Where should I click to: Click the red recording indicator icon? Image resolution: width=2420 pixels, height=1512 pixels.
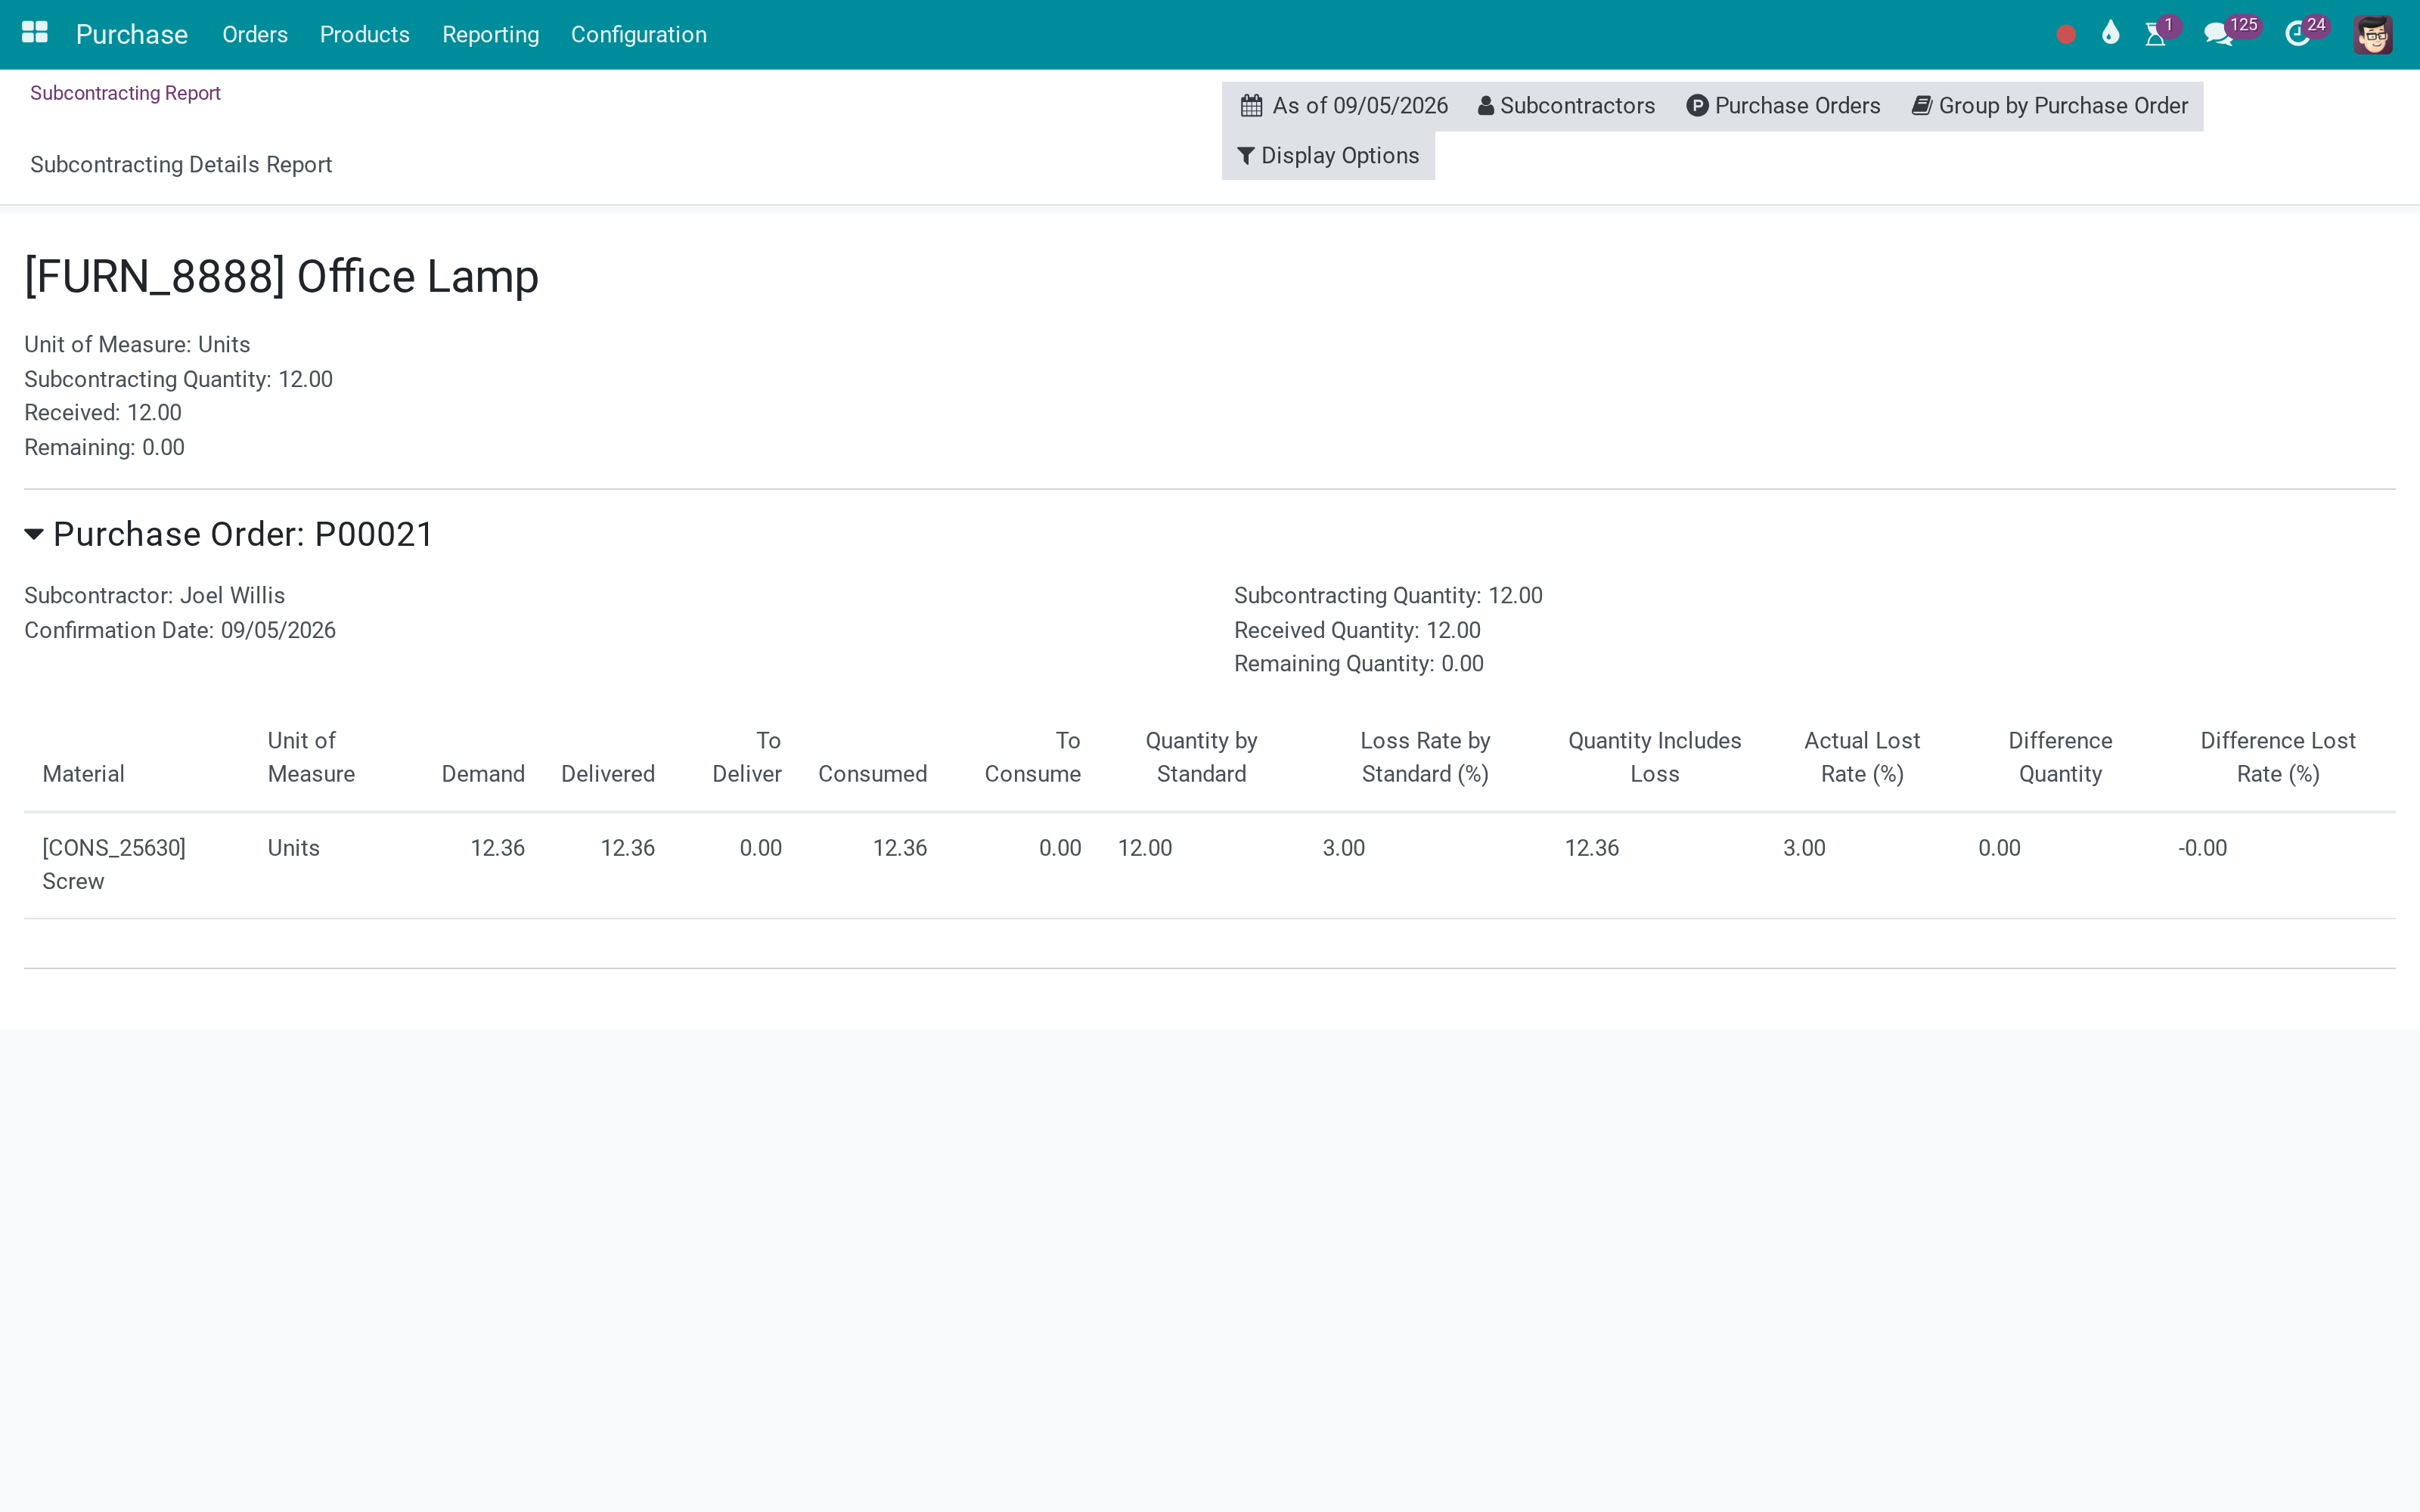pyautogui.click(x=2066, y=35)
